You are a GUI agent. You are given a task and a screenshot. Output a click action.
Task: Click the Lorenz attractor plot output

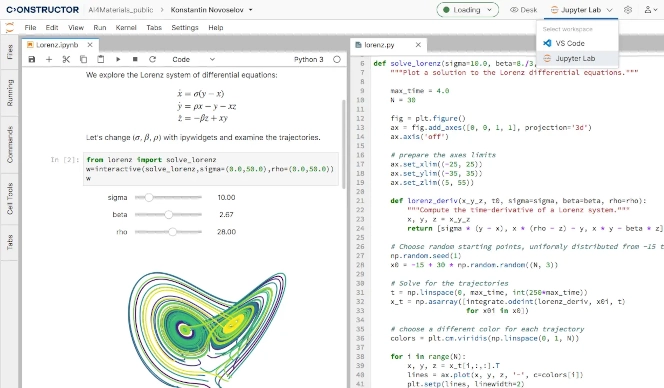click(207, 330)
